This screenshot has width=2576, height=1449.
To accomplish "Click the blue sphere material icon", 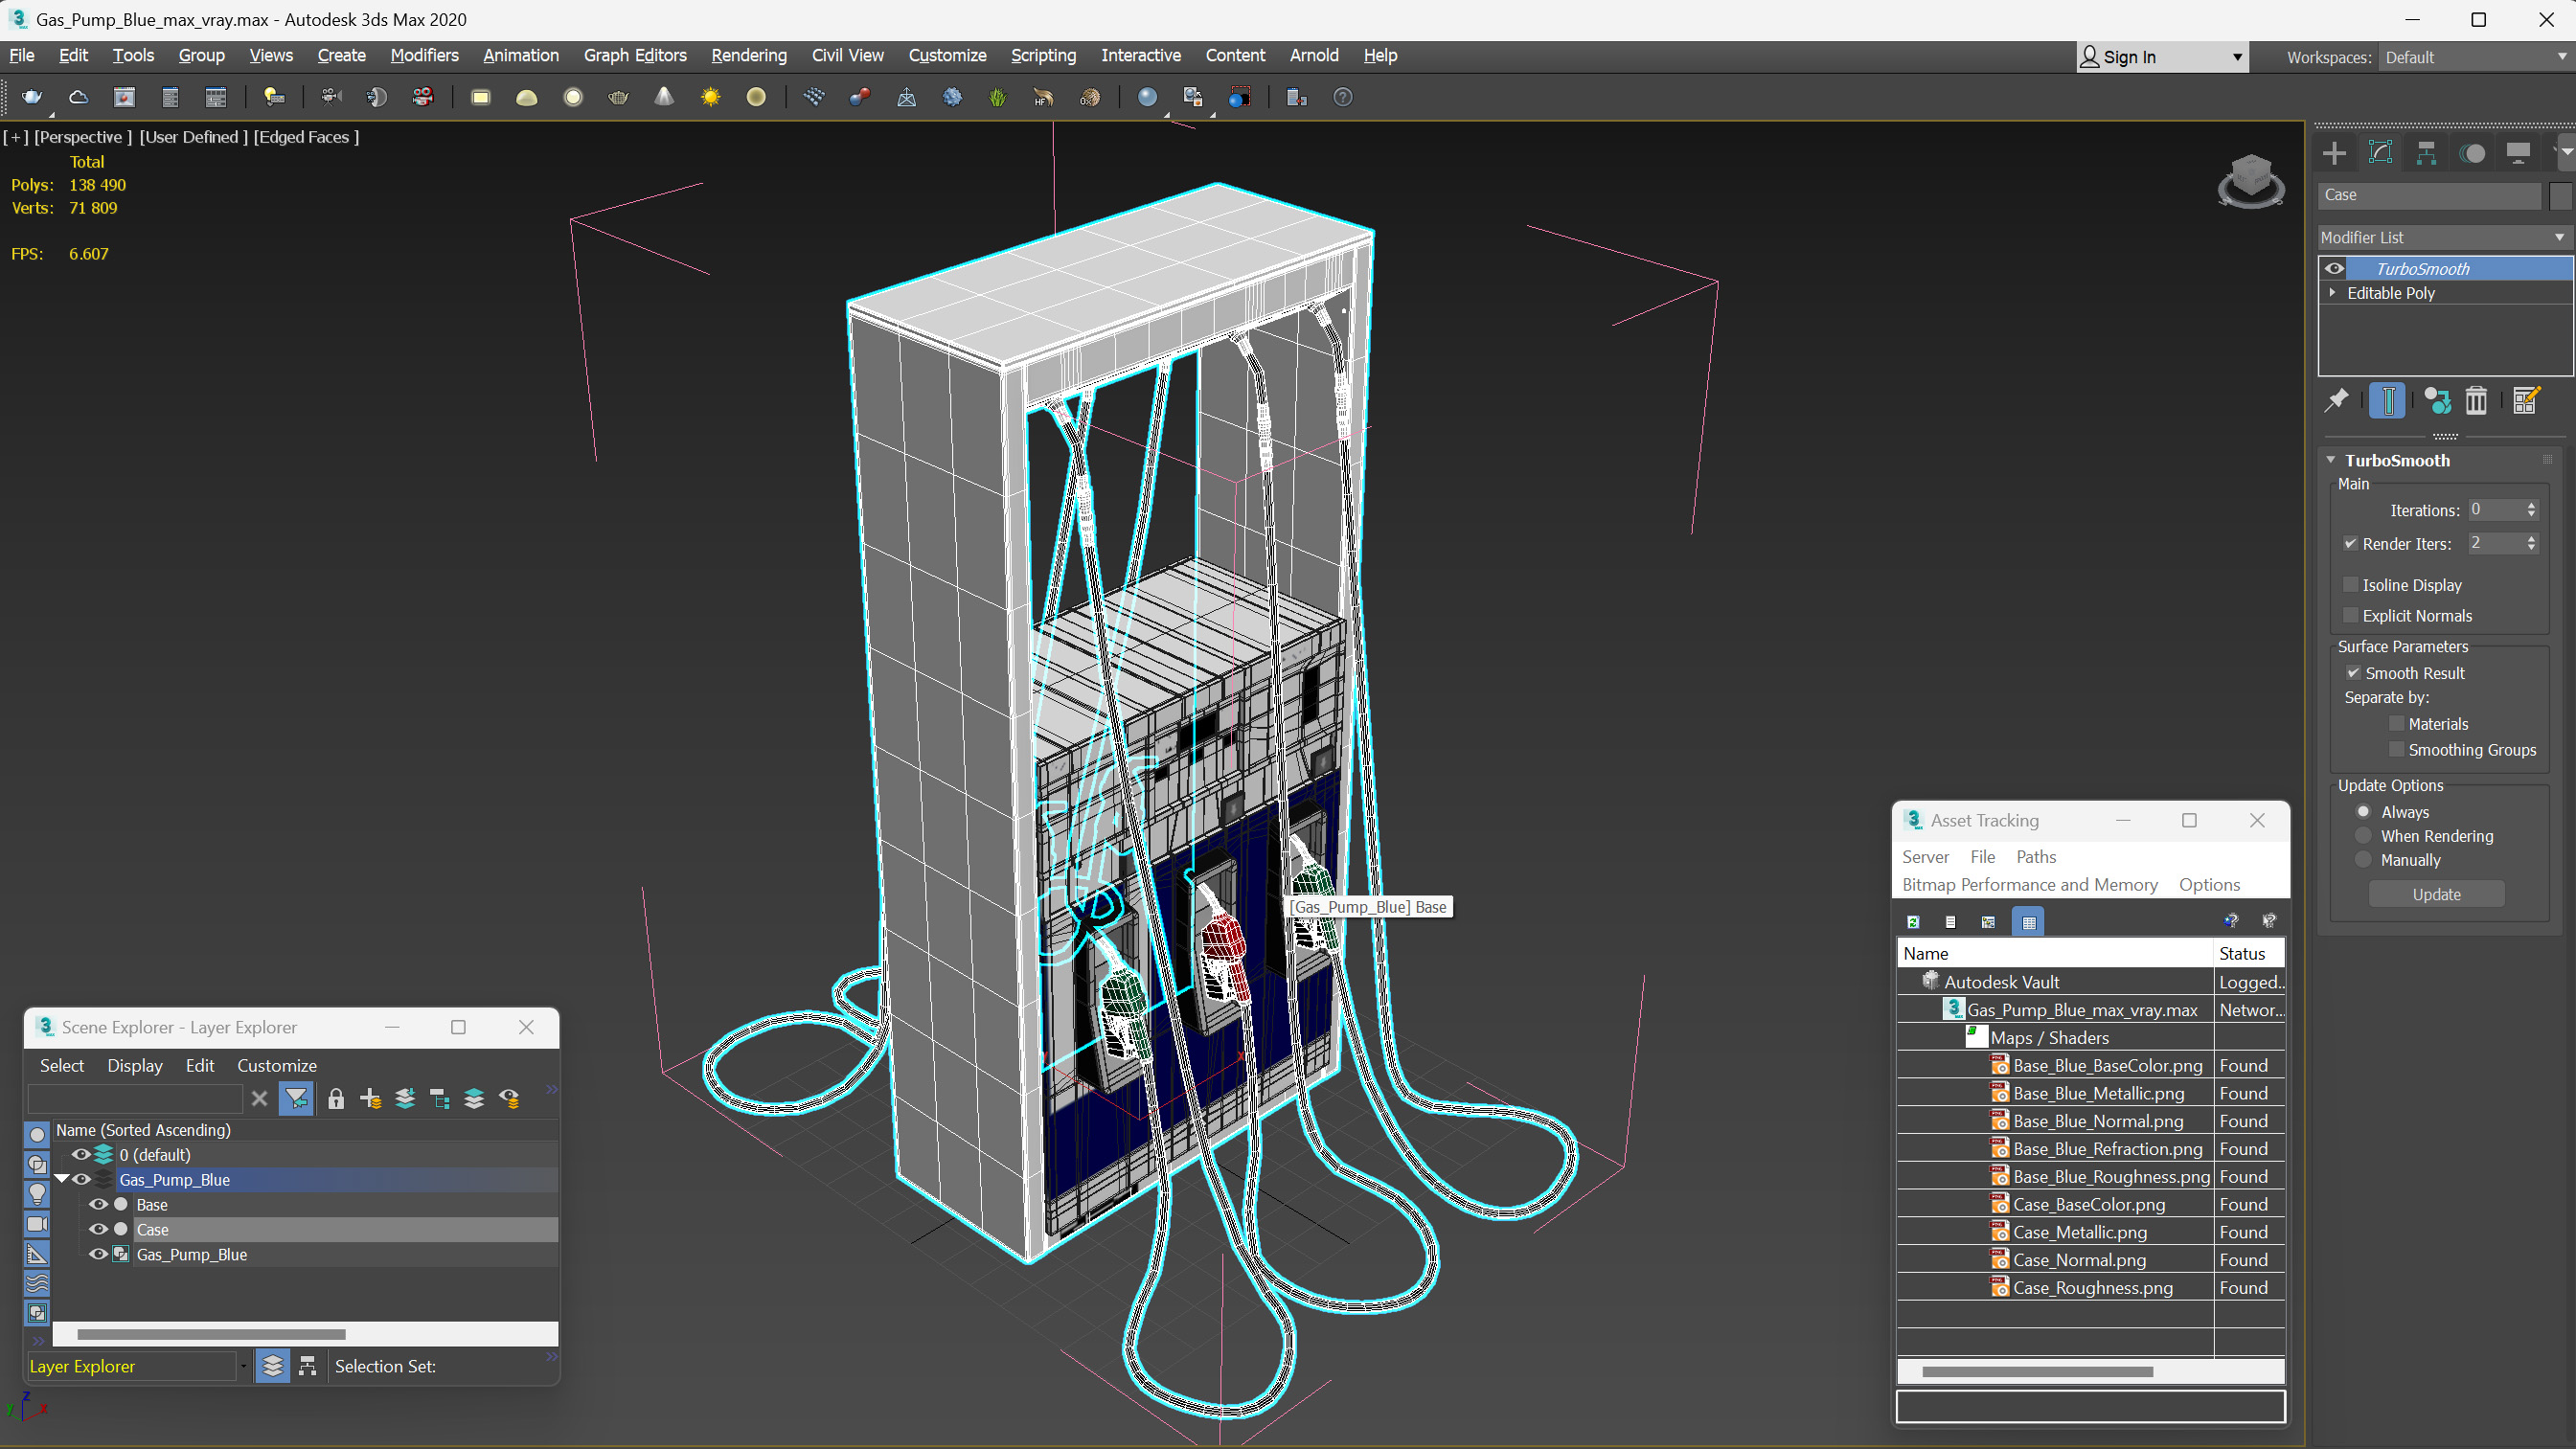I will [x=1147, y=97].
